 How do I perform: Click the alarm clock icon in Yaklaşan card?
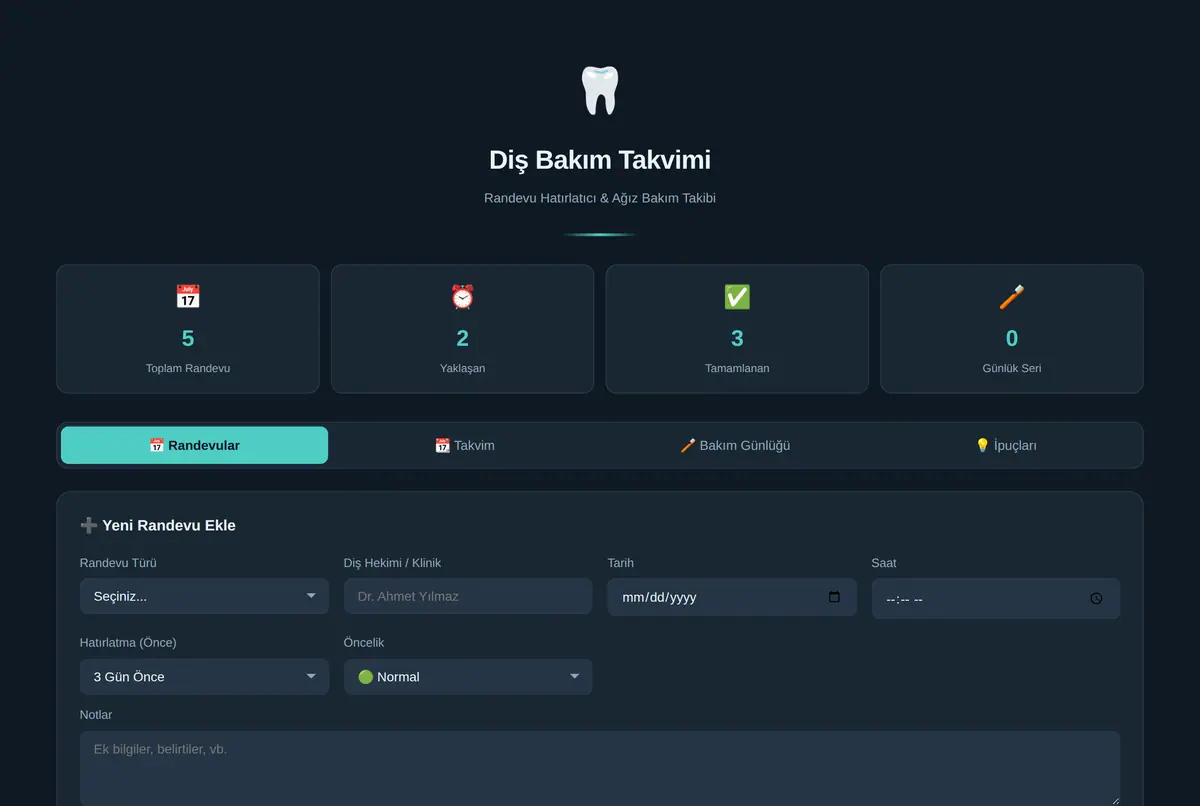pos(462,297)
